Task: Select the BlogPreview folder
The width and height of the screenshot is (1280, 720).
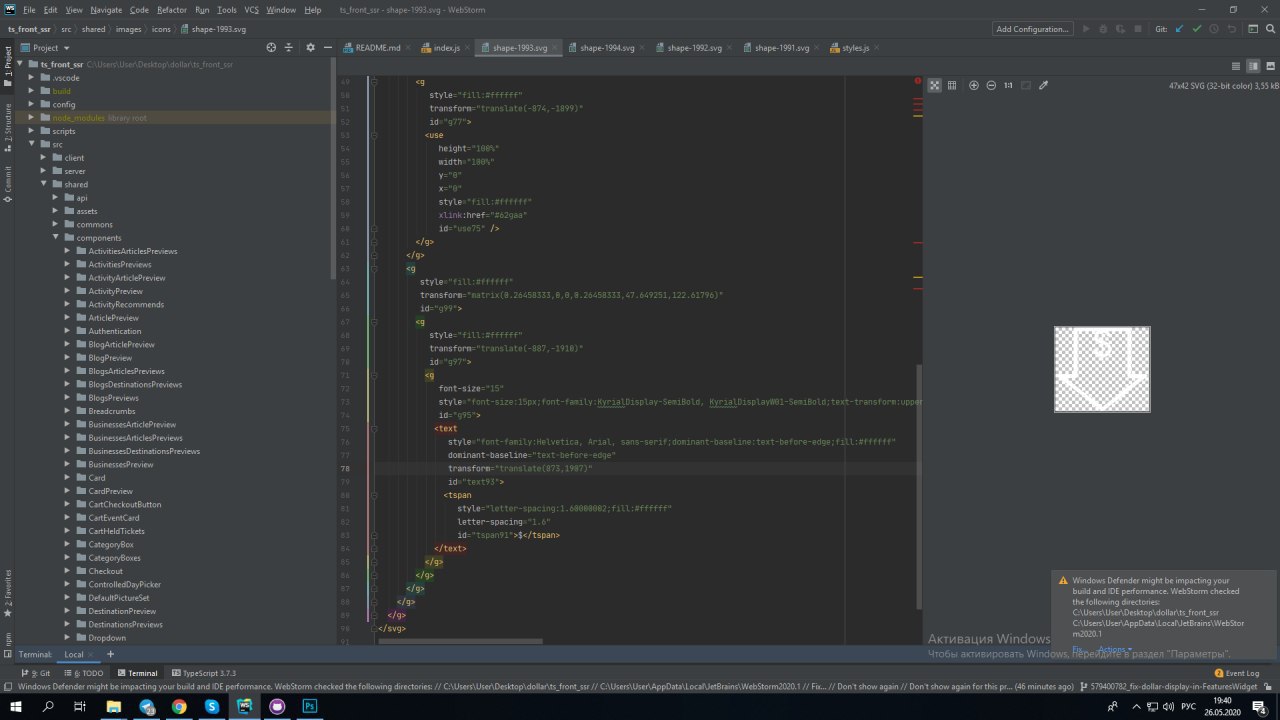Action: coord(110,357)
